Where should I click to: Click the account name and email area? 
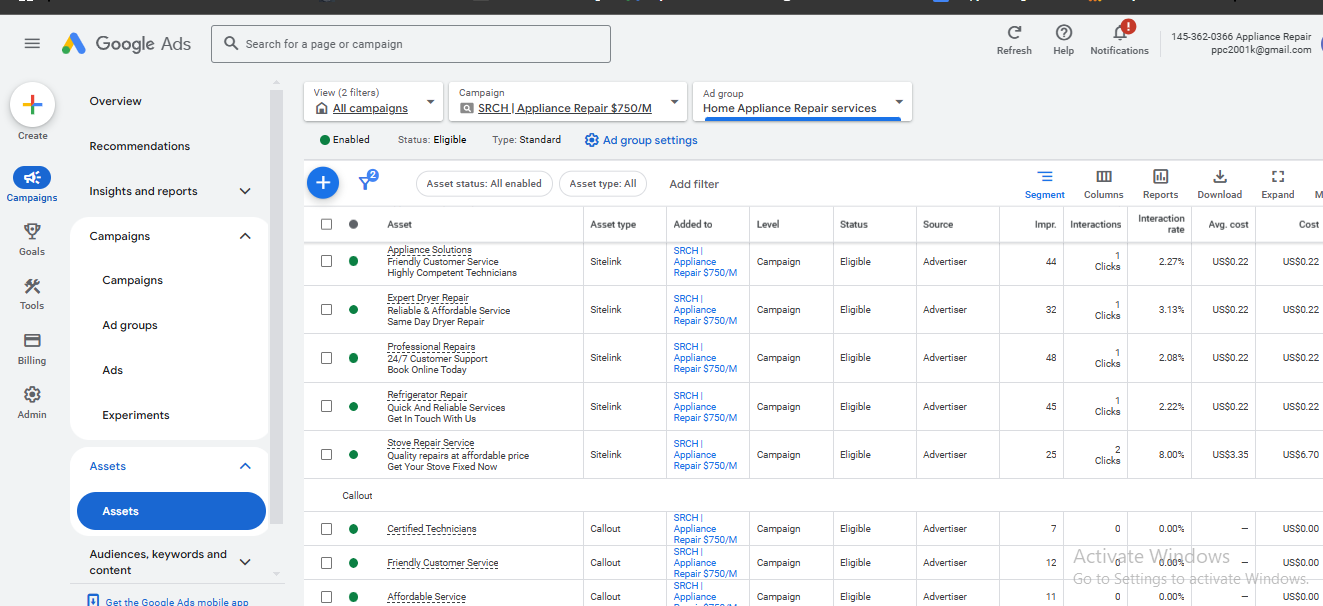(1241, 43)
